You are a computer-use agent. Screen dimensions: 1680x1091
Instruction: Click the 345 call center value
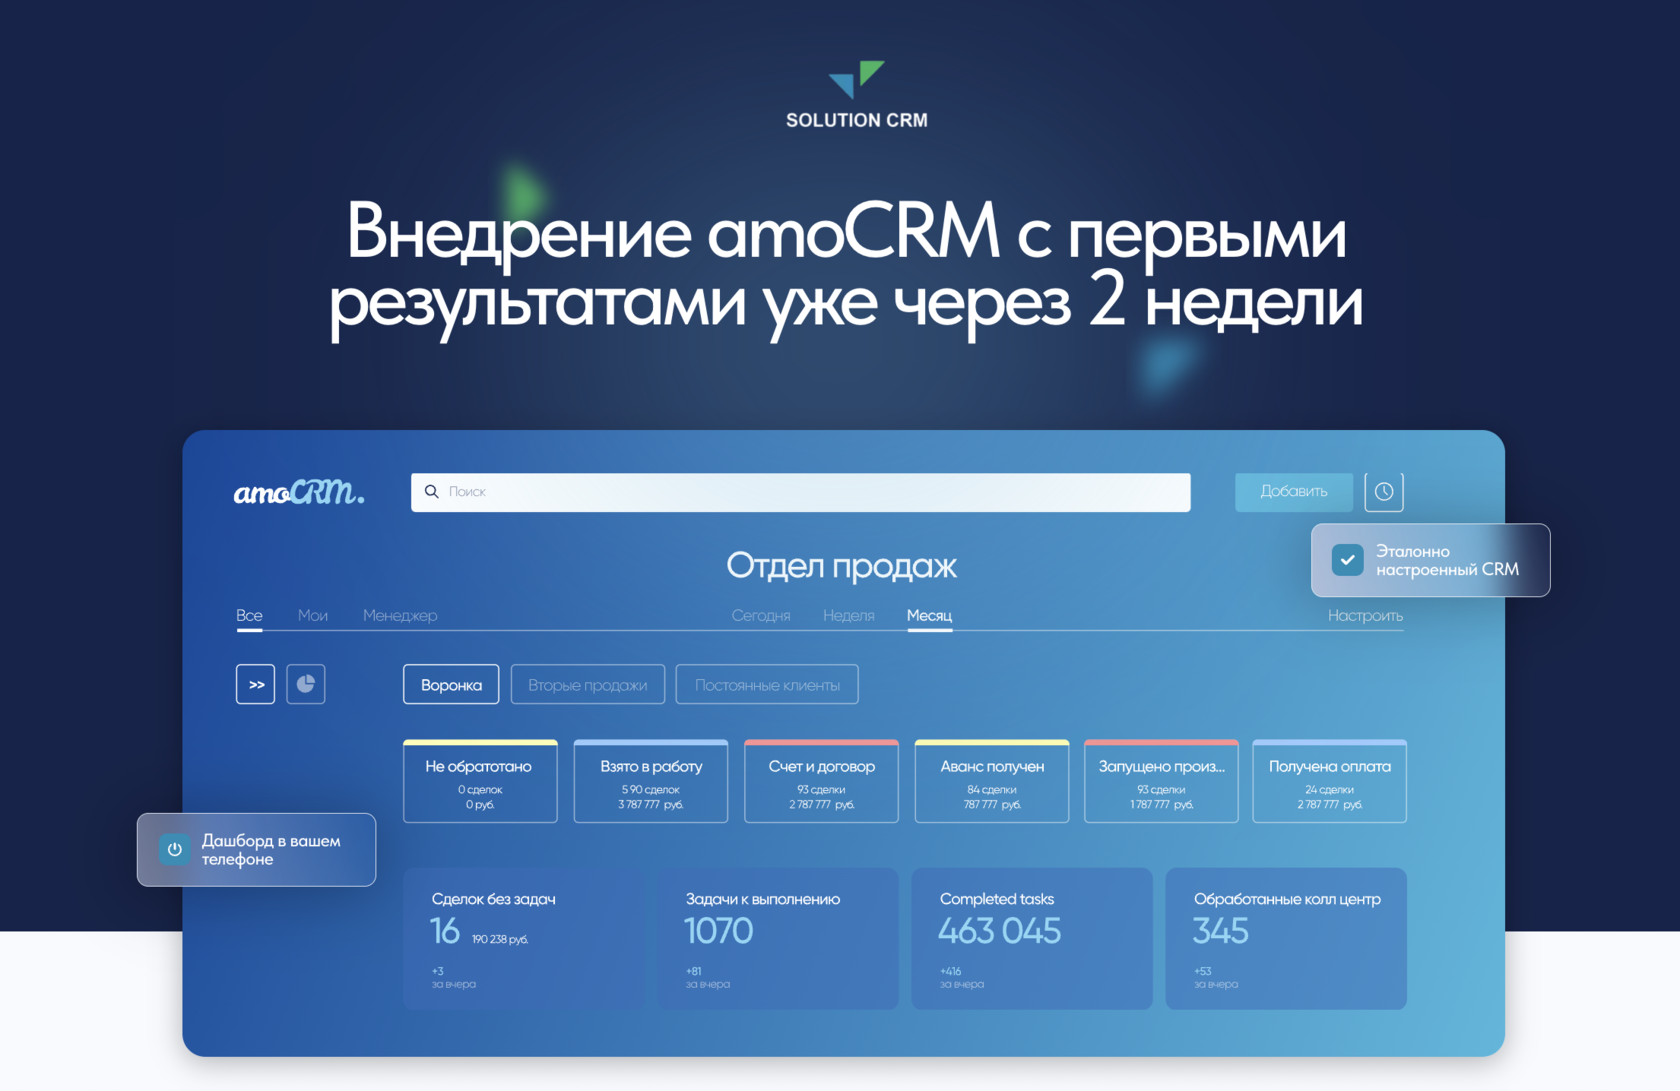1221,932
